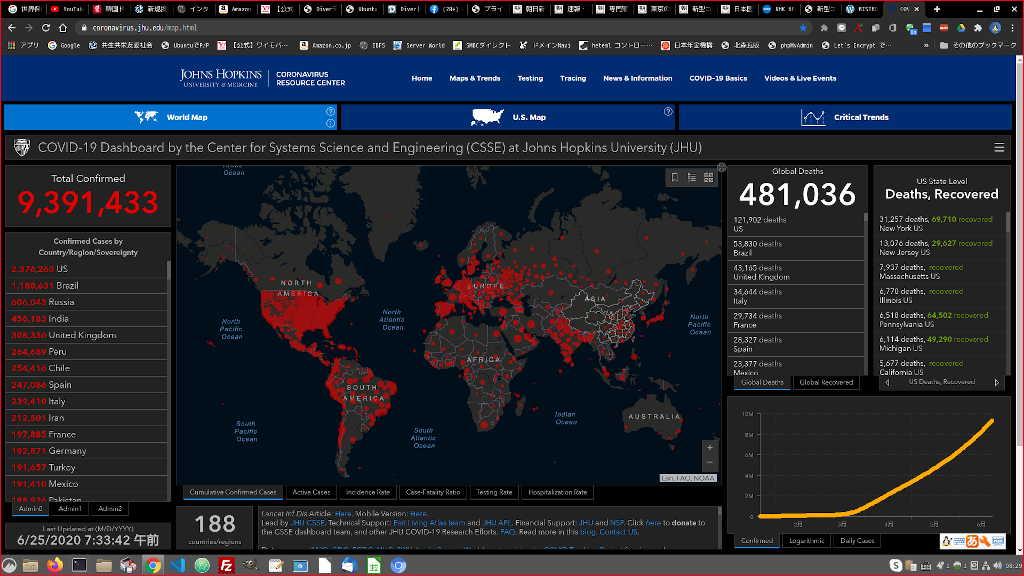The width and height of the screenshot is (1024, 576).
Task: Show the Logarithmic chart tab
Action: [x=806, y=541]
